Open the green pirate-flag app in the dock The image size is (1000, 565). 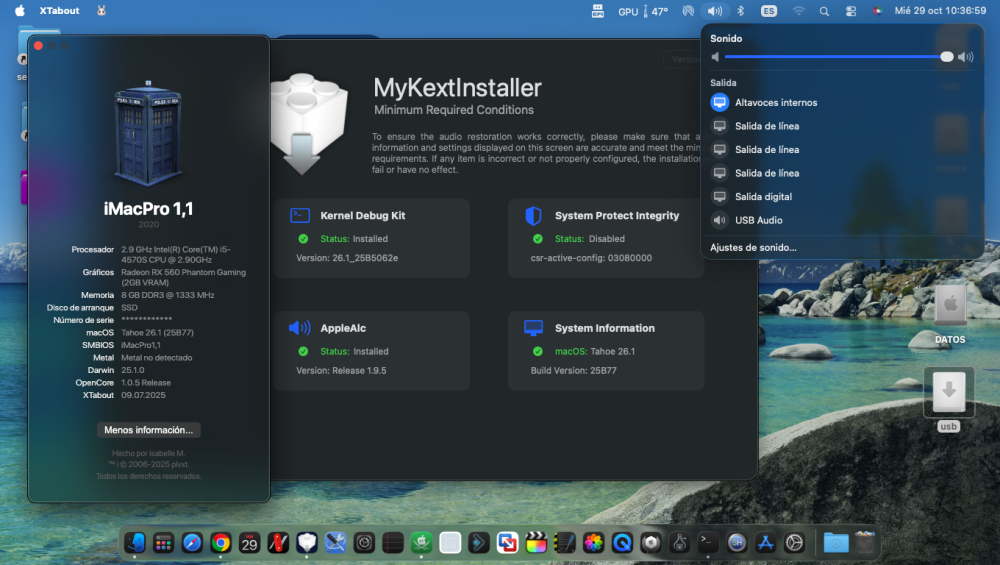click(x=421, y=543)
